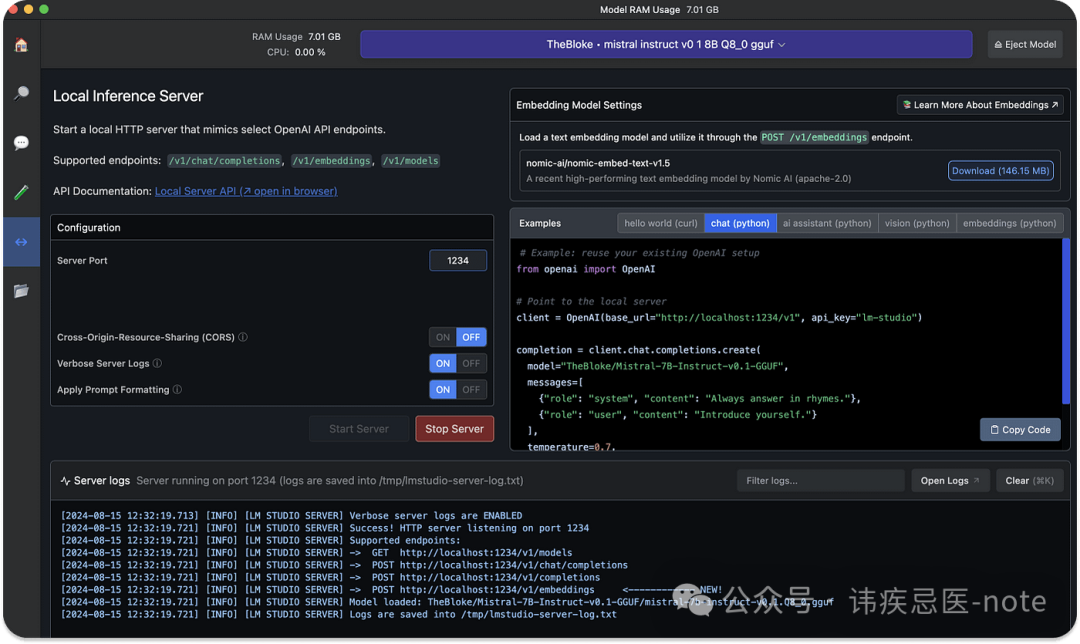Click the /v1/chat/completions endpoint tag
The width and height of the screenshot is (1080, 644).
(225, 160)
